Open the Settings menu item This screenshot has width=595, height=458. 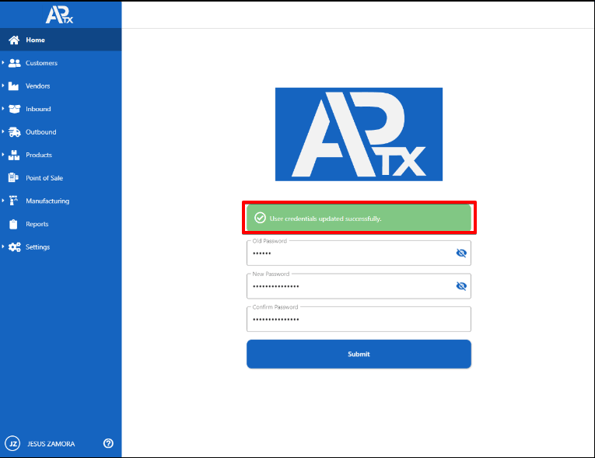point(38,247)
